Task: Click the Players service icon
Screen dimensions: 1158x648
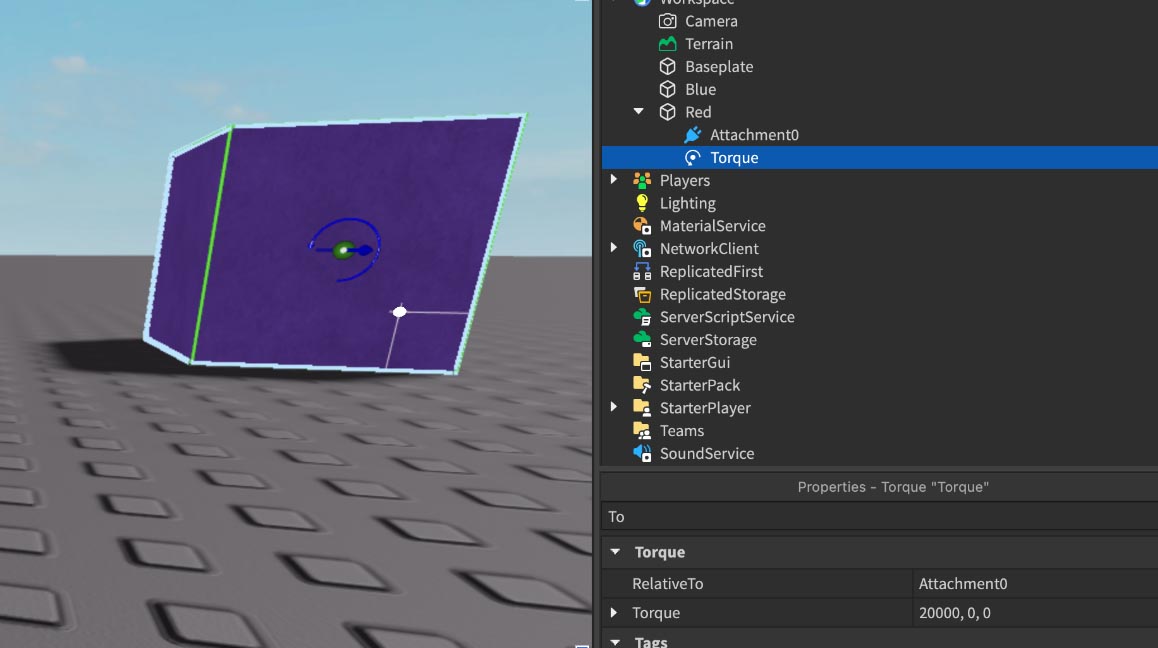Action: tap(642, 180)
